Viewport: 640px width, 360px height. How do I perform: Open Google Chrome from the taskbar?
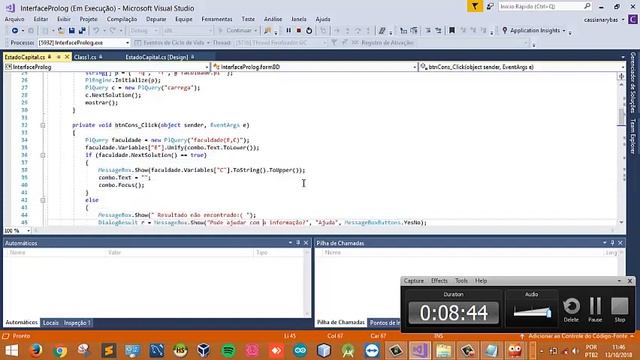tap(60, 351)
